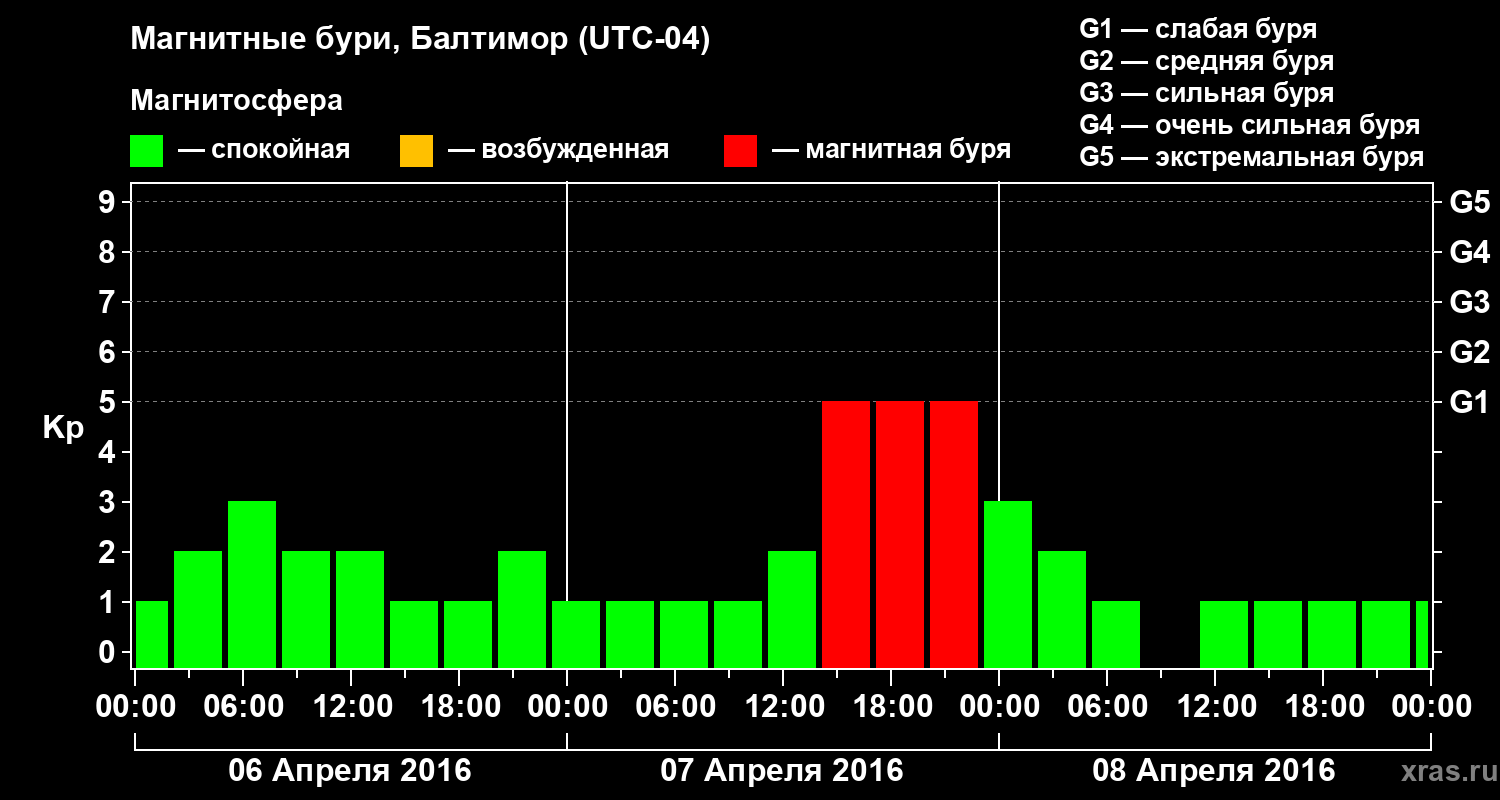Select legend line 'G2 — средняя буря'

[1206, 61]
